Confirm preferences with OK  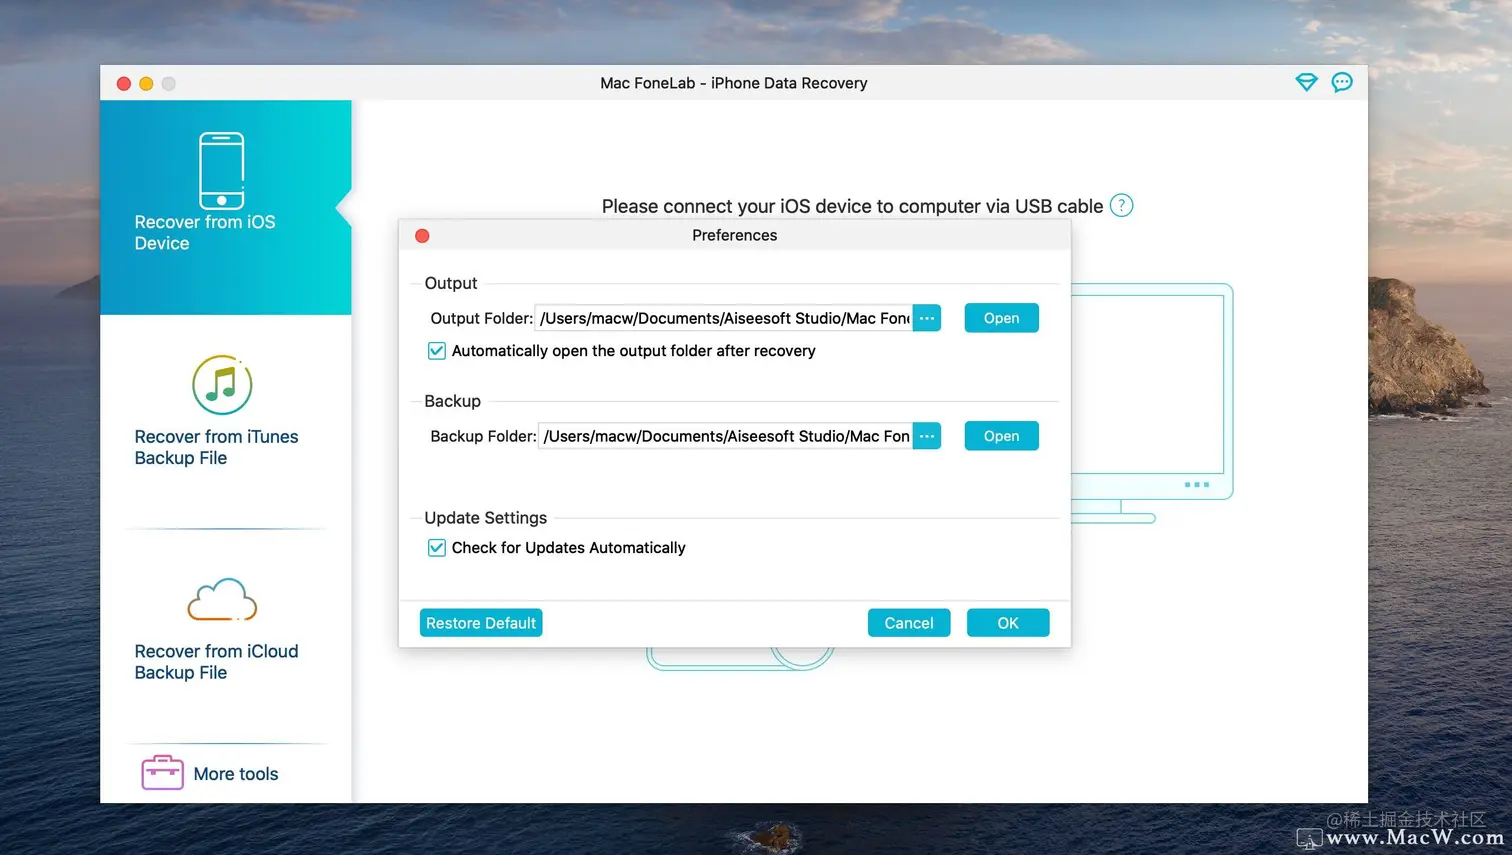click(x=1008, y=623)
